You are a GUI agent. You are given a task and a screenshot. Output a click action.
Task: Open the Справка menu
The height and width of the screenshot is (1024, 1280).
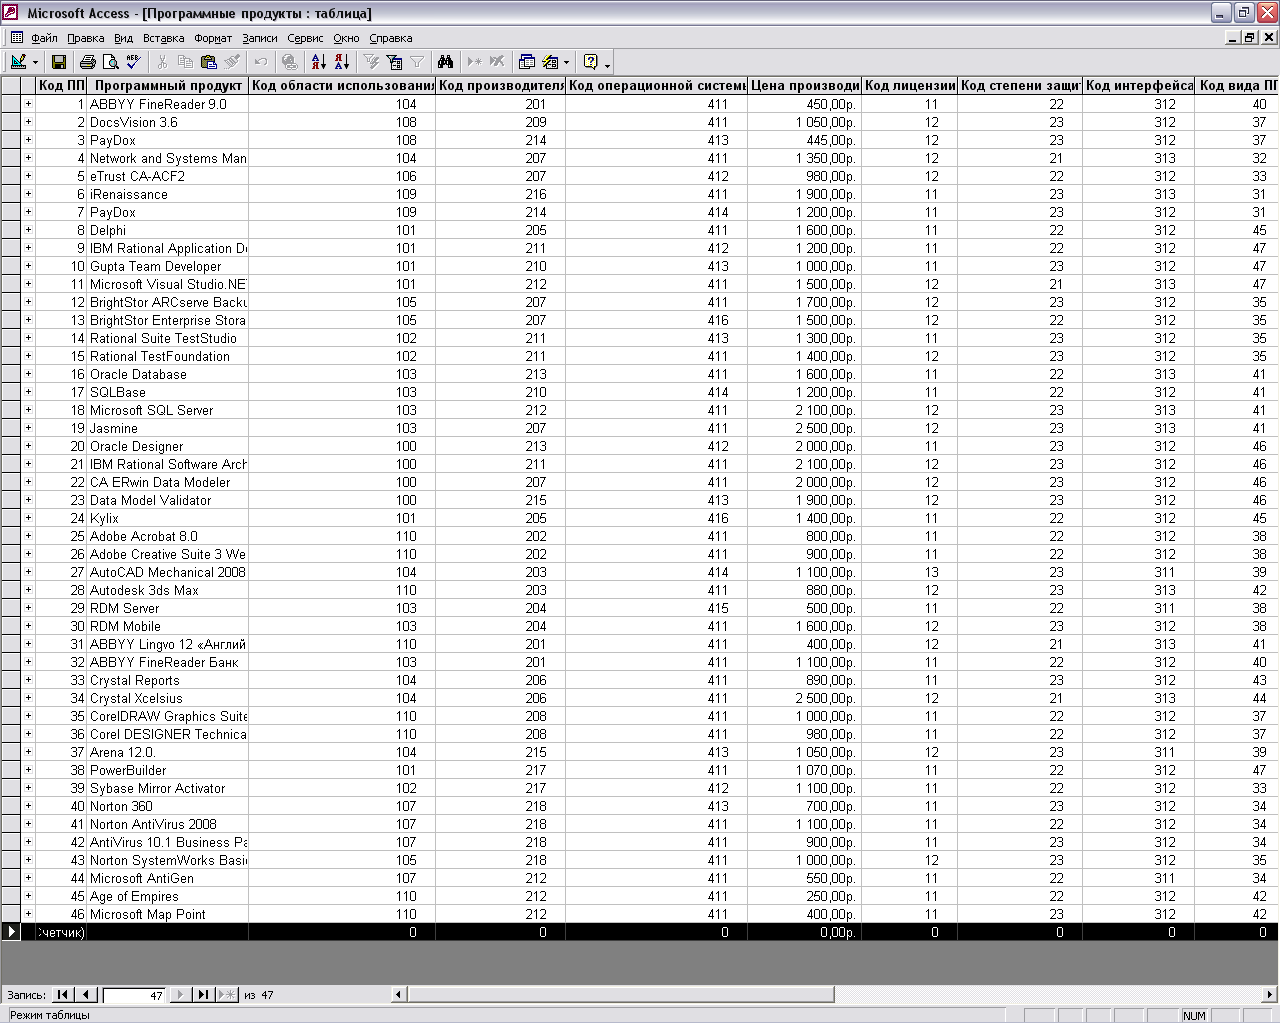point(391,38)
